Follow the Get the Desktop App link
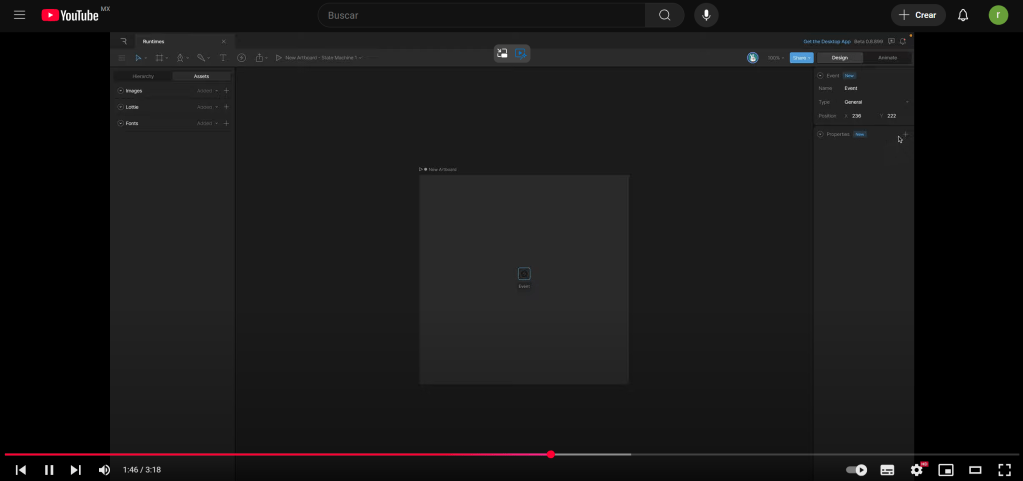 tap(826, 41)
